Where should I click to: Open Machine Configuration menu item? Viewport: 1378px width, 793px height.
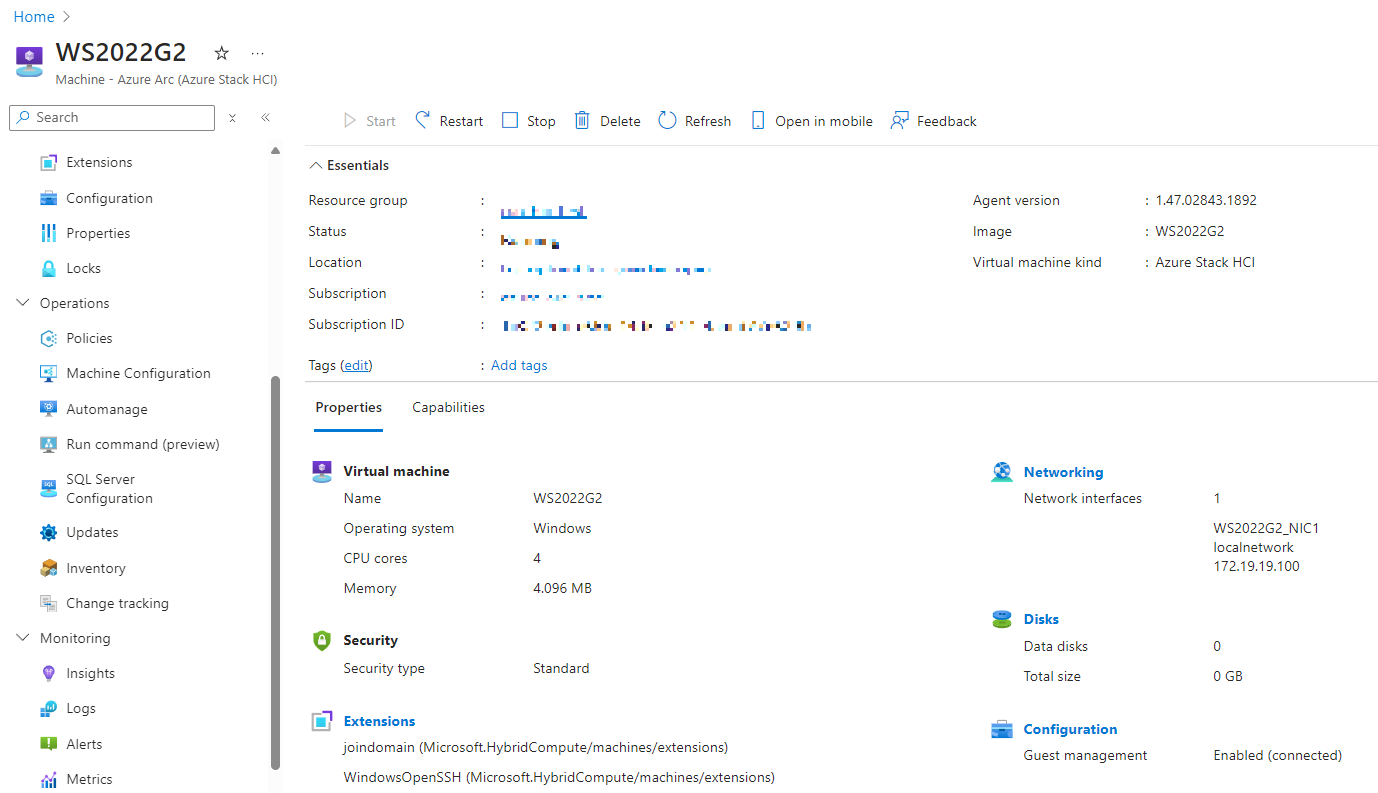pyautogui.click(x=139, y=373)
